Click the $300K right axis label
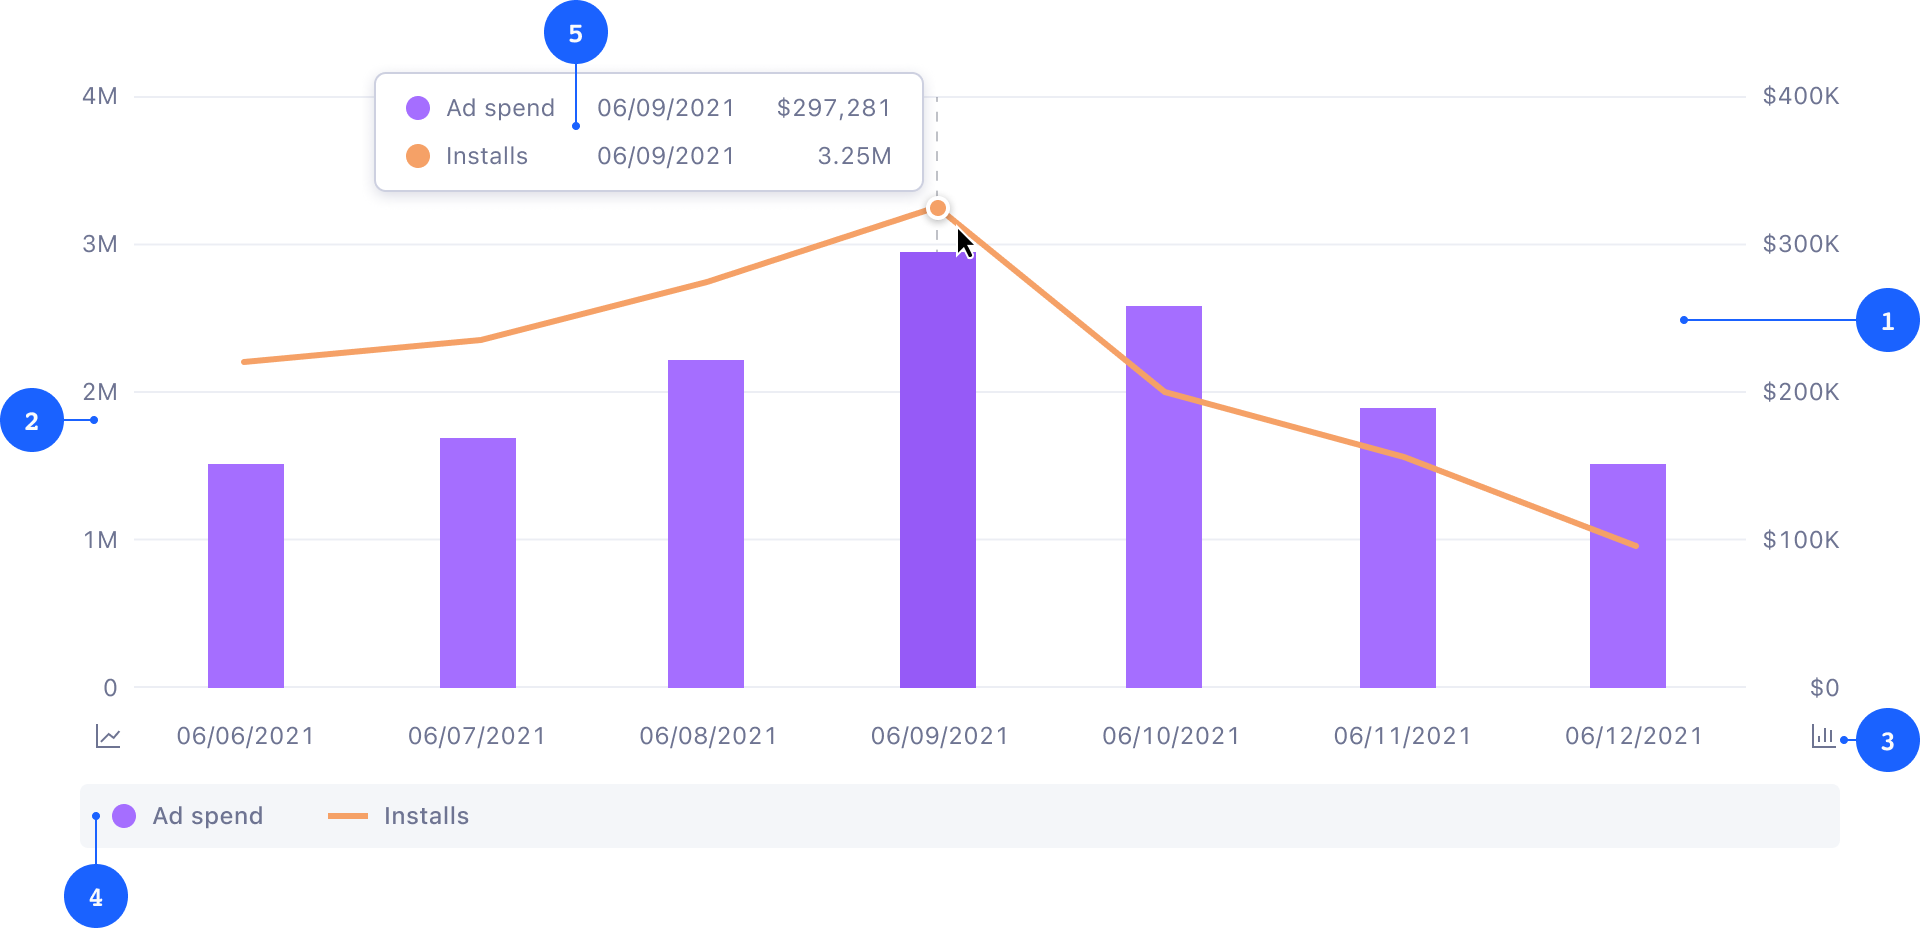1920x928 pixels. [1801, 244]
